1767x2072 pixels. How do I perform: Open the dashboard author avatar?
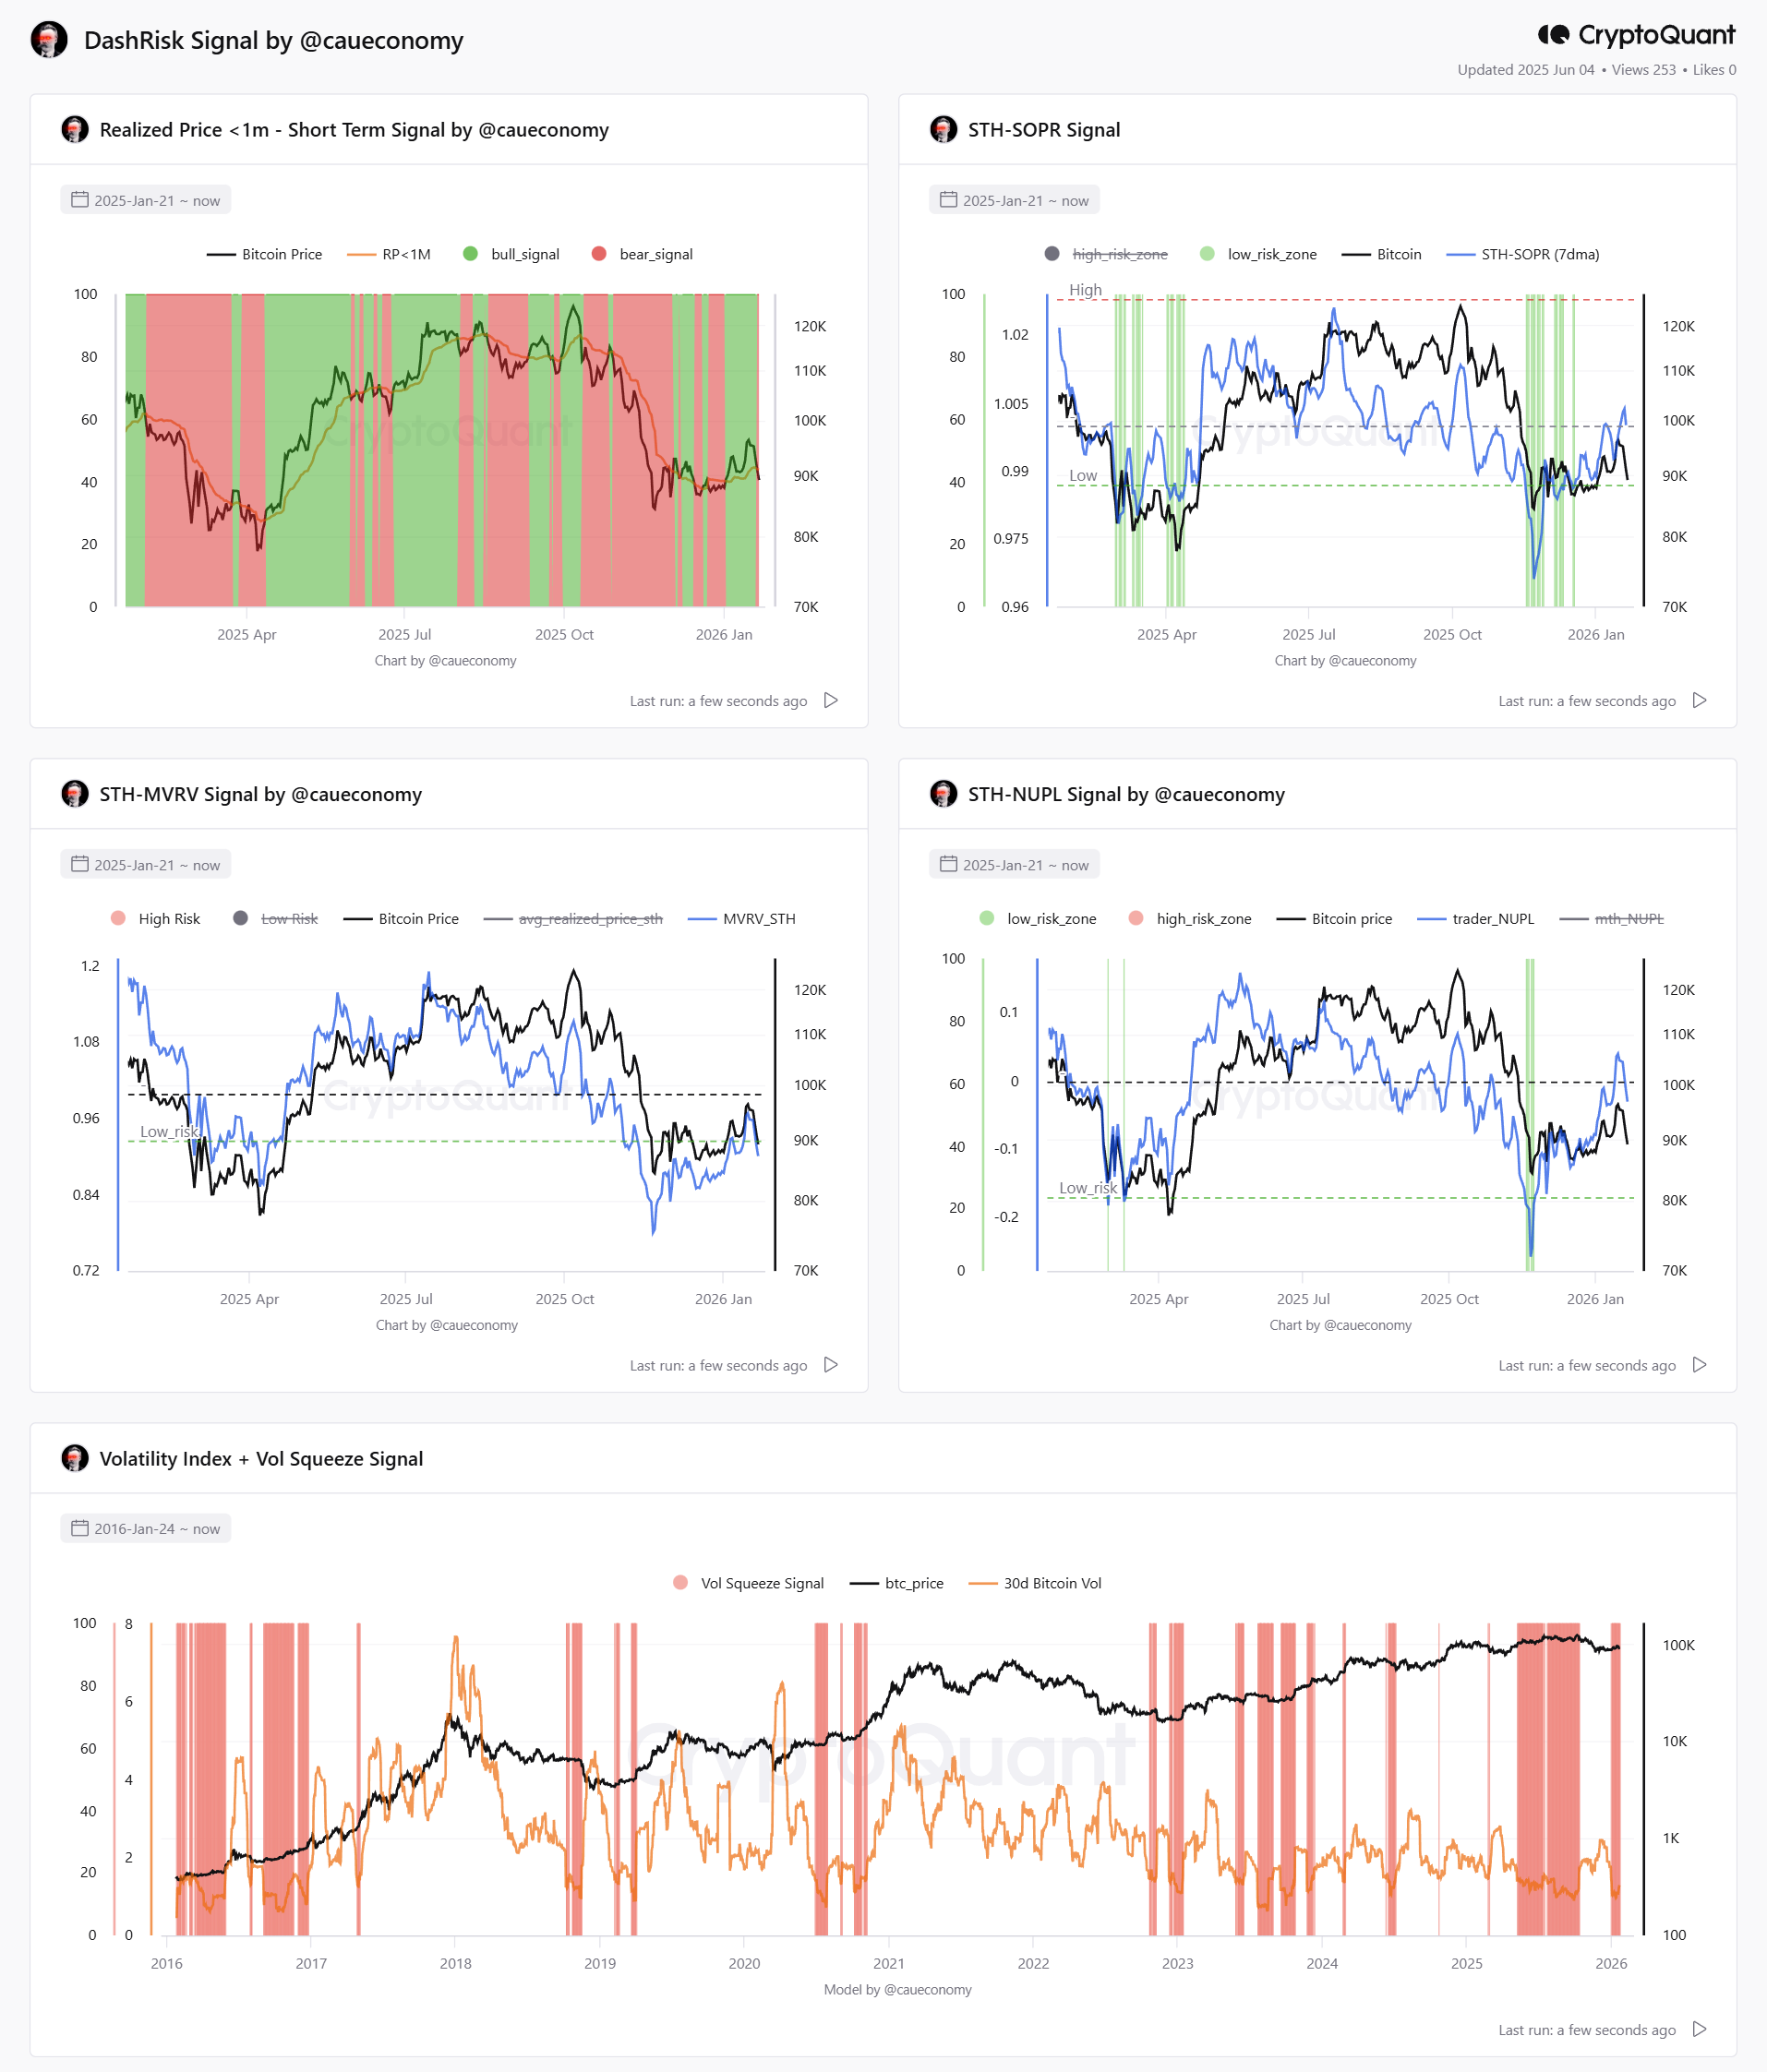click(x=49, y=40)
